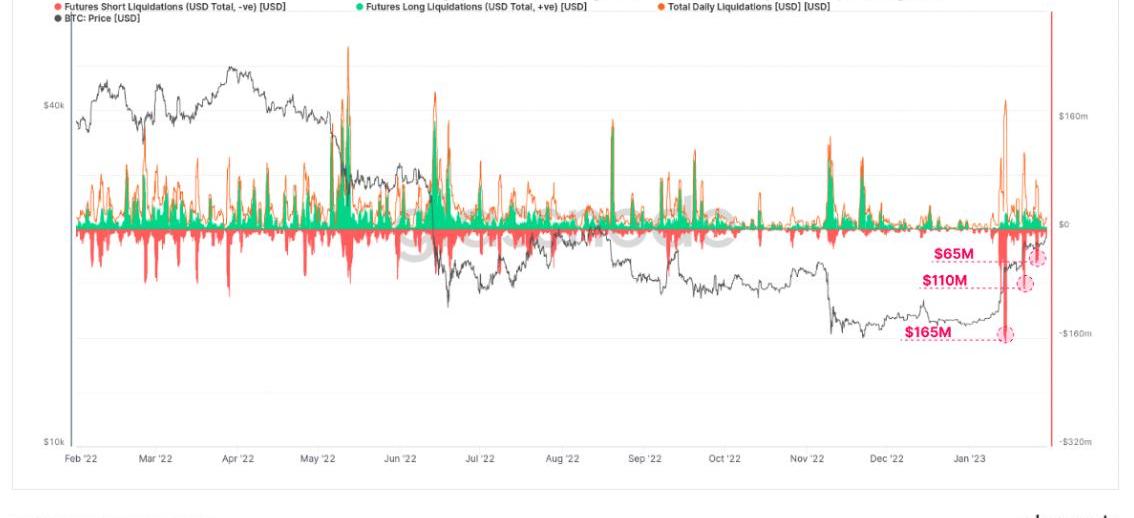Select the $65M annotation label
Image resolution: width=1134 pixels, height=518 pixels.
click(x=953, y=254)
